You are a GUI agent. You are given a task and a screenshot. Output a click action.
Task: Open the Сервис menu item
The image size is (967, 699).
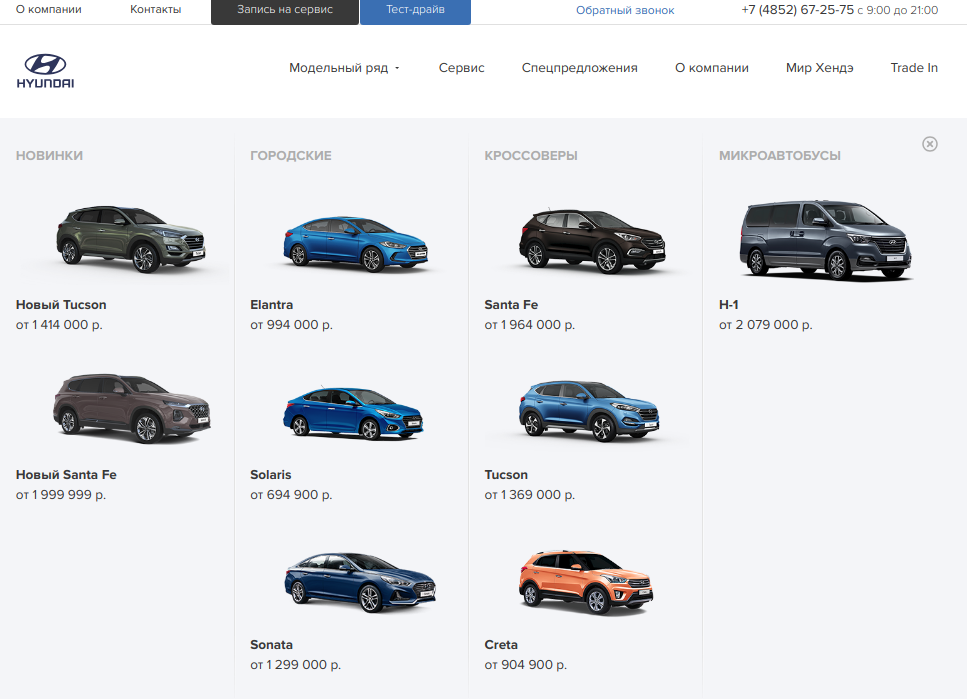[x=461, y=68]
